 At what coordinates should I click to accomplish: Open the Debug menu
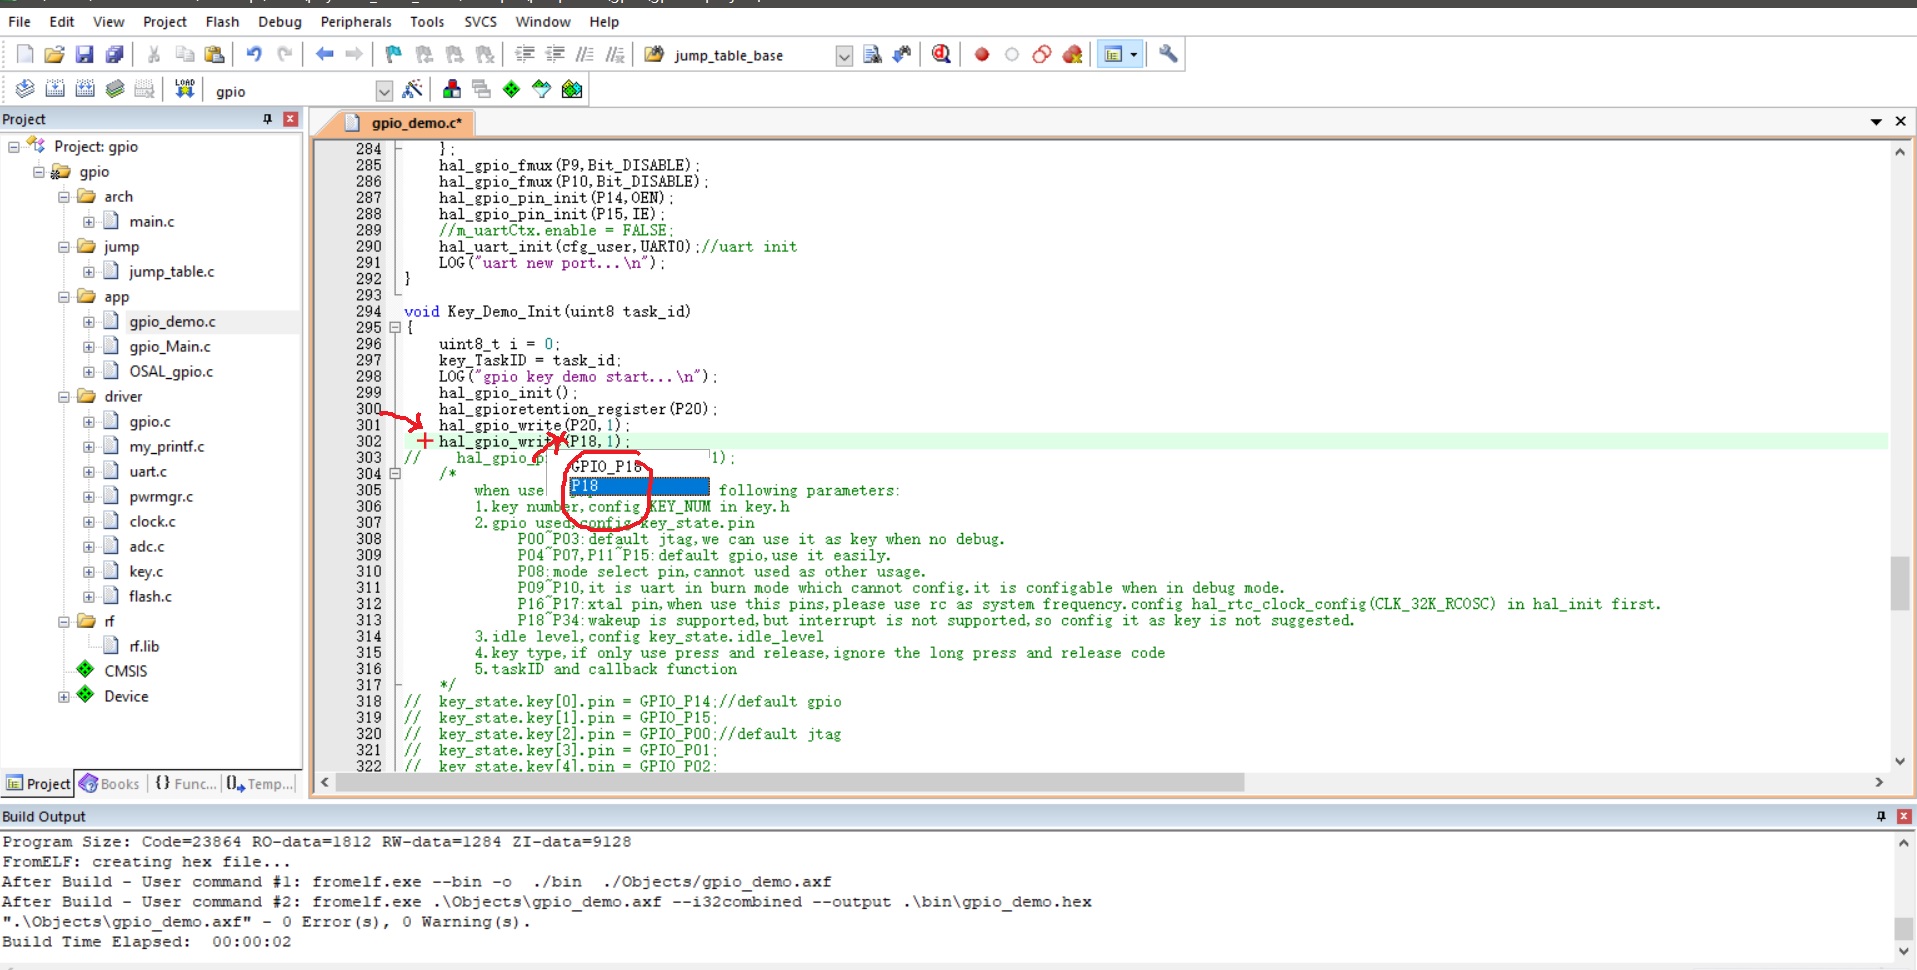click(x=280, y=21)
